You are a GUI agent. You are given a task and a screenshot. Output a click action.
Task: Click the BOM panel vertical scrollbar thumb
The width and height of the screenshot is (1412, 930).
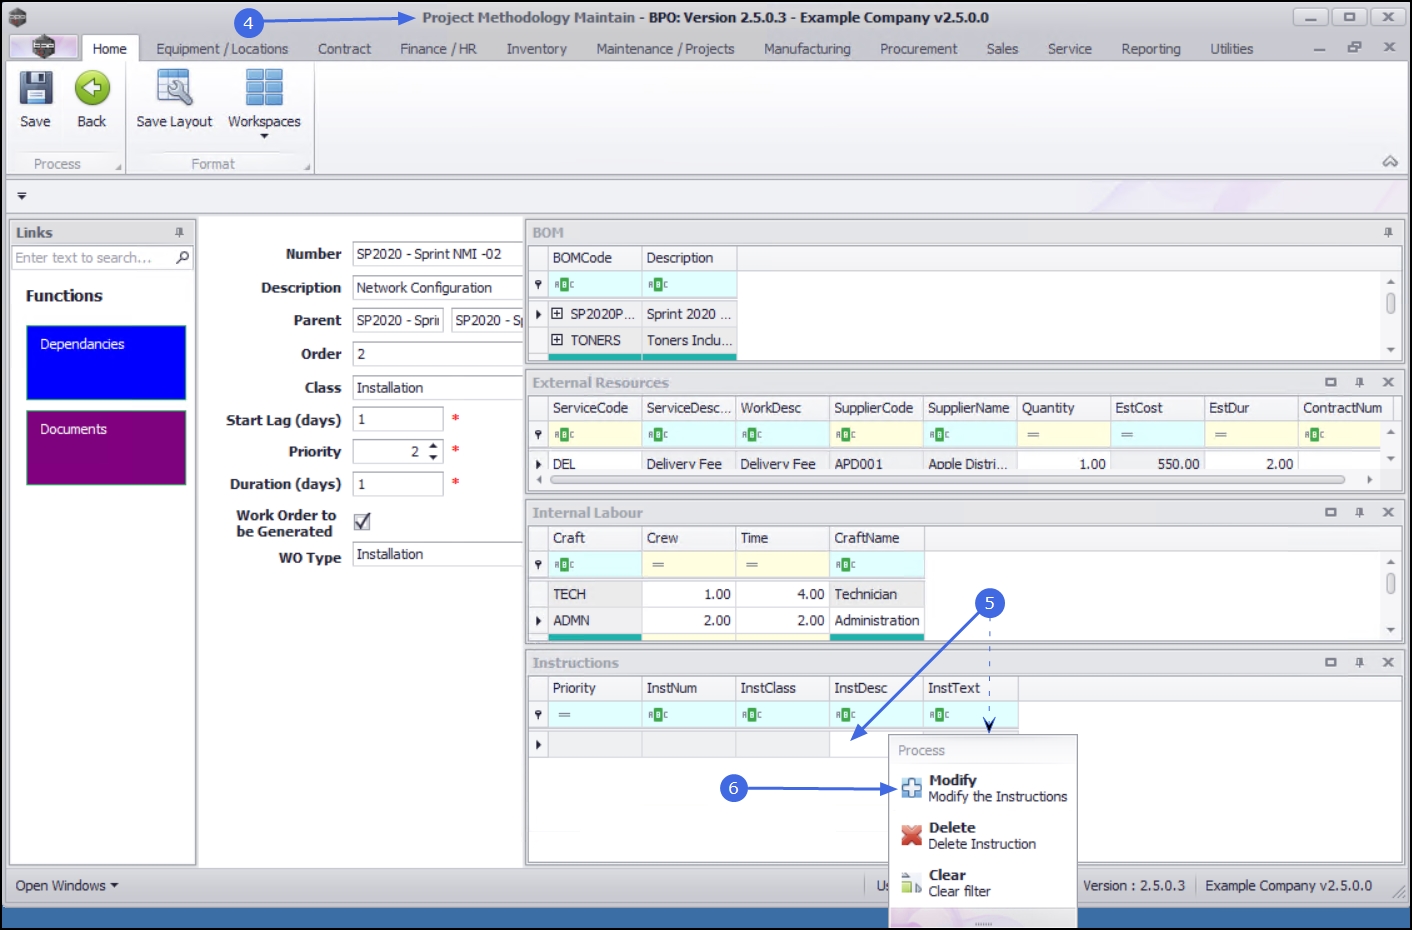tap(1390, 303)
